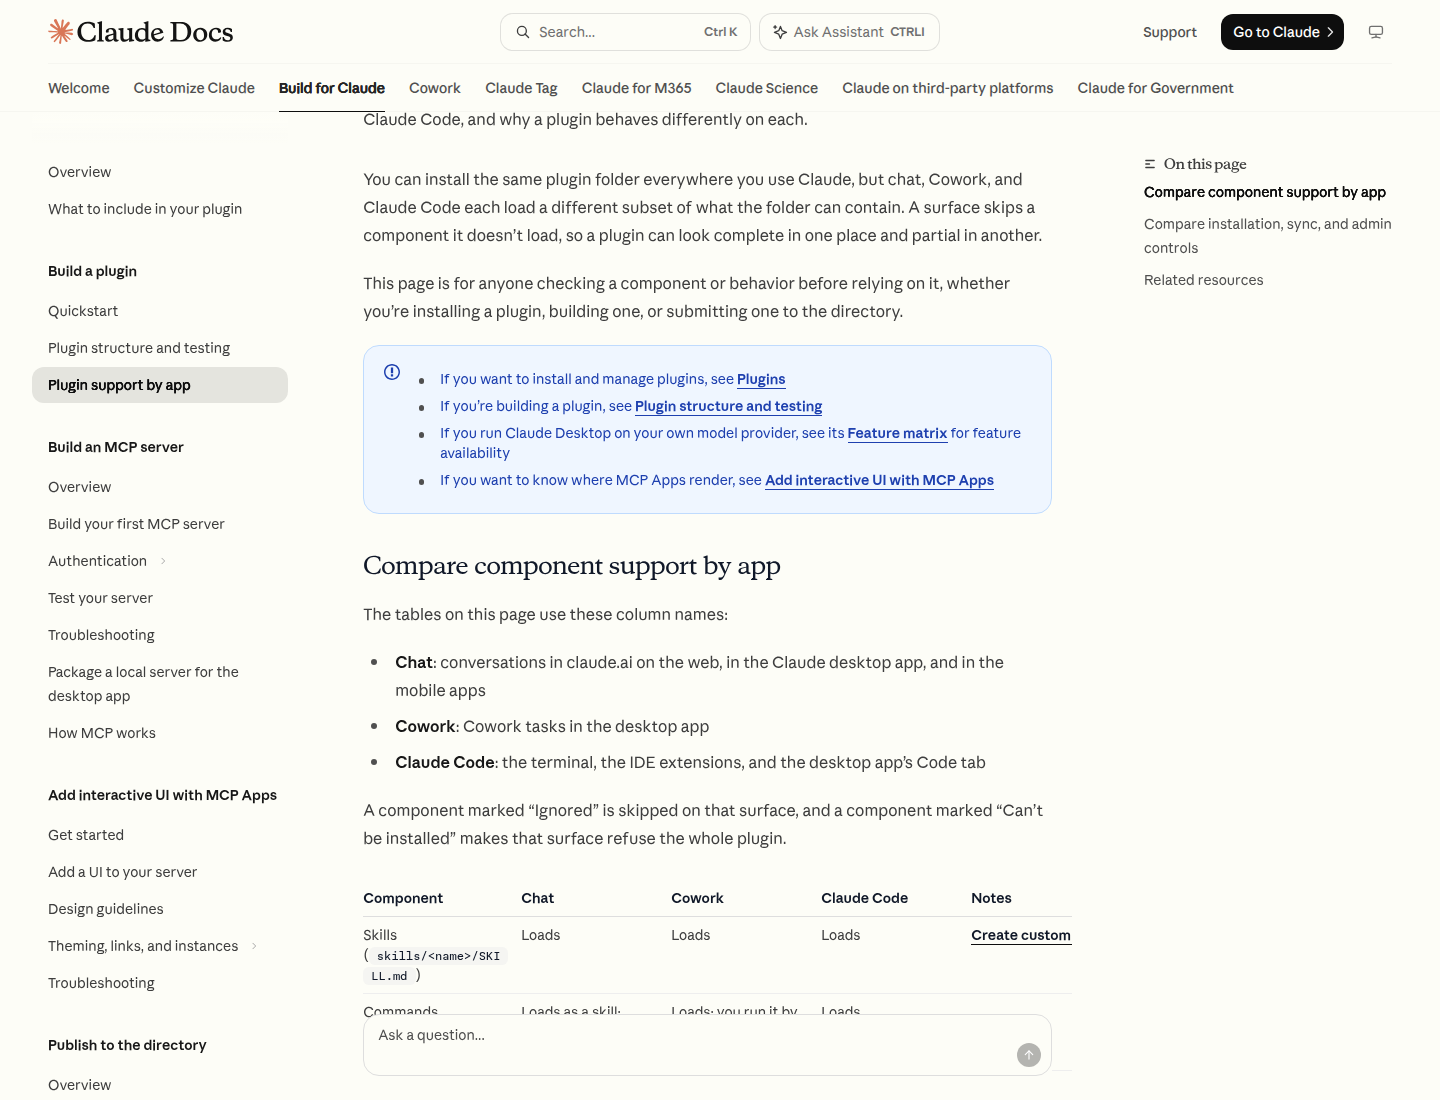Click the Go to Claude button
This screenshot has height=1100, width=1440.
1282,32
